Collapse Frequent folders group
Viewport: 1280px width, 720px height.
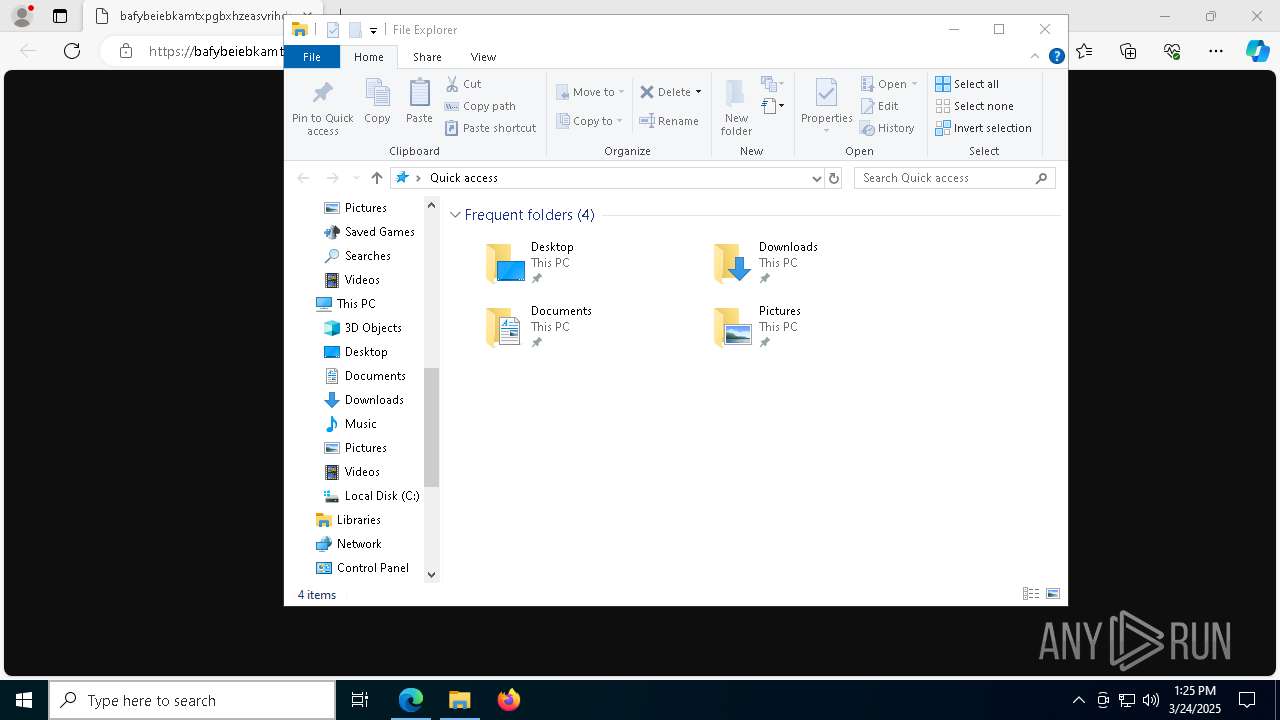click(455, 215)
